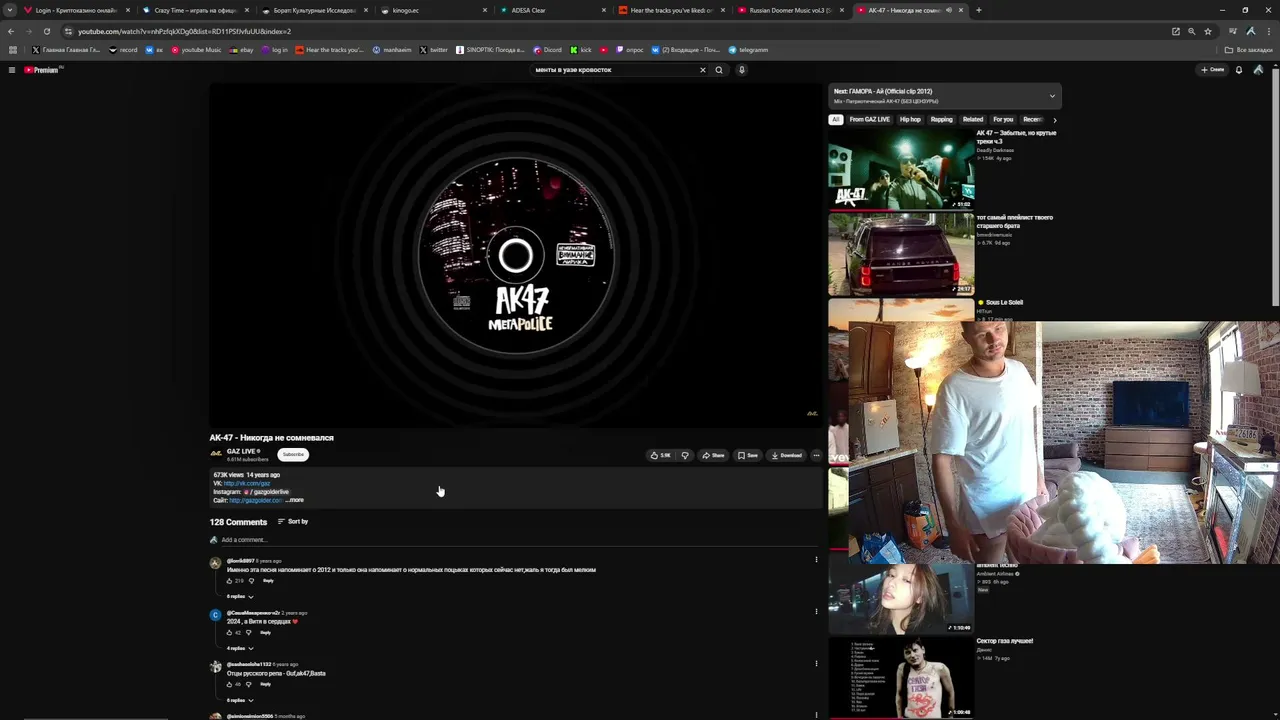1280x720 pixels.
Task: Open YouTube notifications bell
Action: pyautogui.click(x=1239, y=70)
